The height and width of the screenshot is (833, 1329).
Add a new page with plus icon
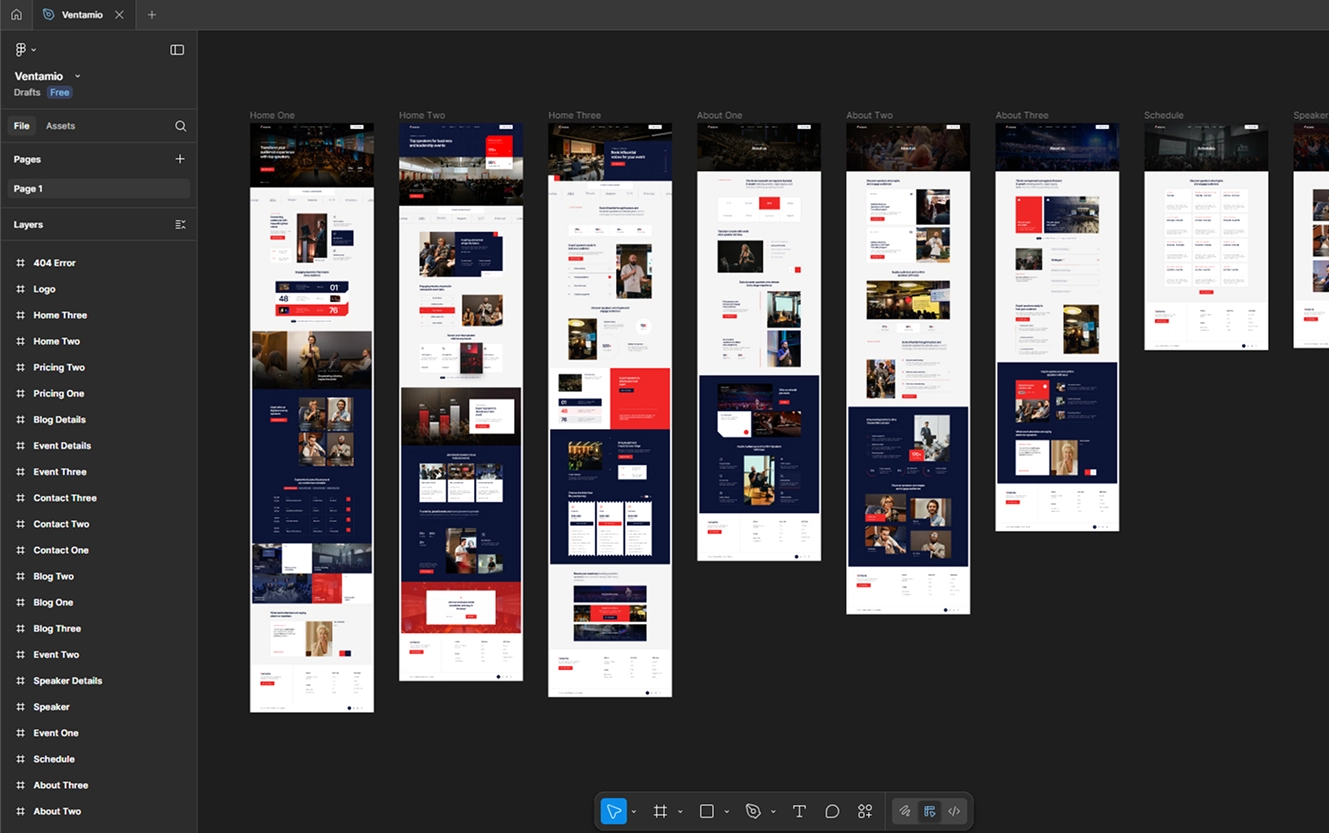click(180, 159)
